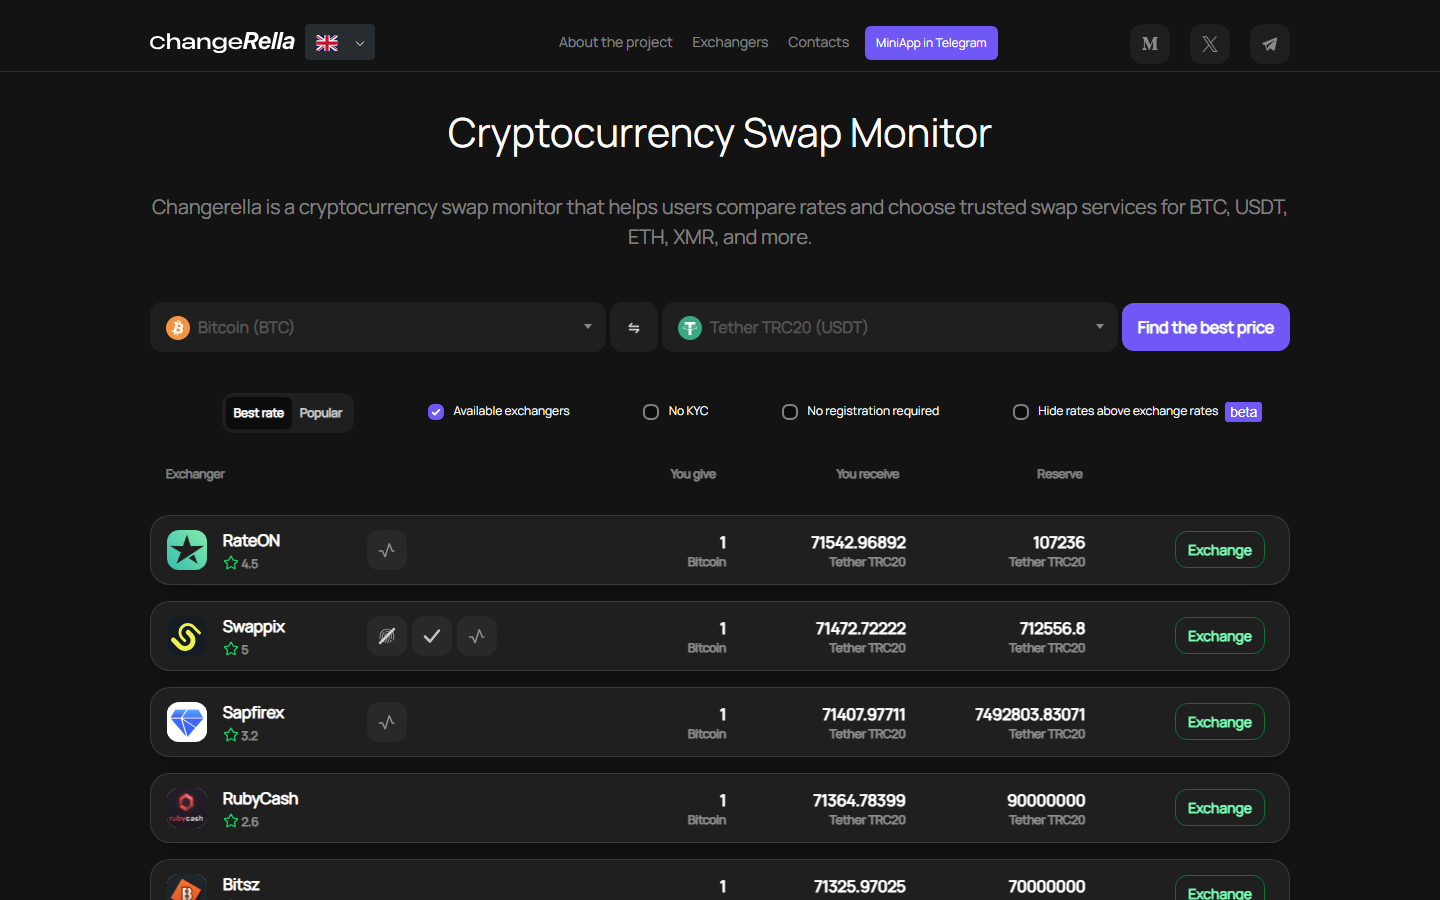Click the RubyCash logo
Image resolution: width=1440 pixels, height=900 pixels.
[187, 808]
